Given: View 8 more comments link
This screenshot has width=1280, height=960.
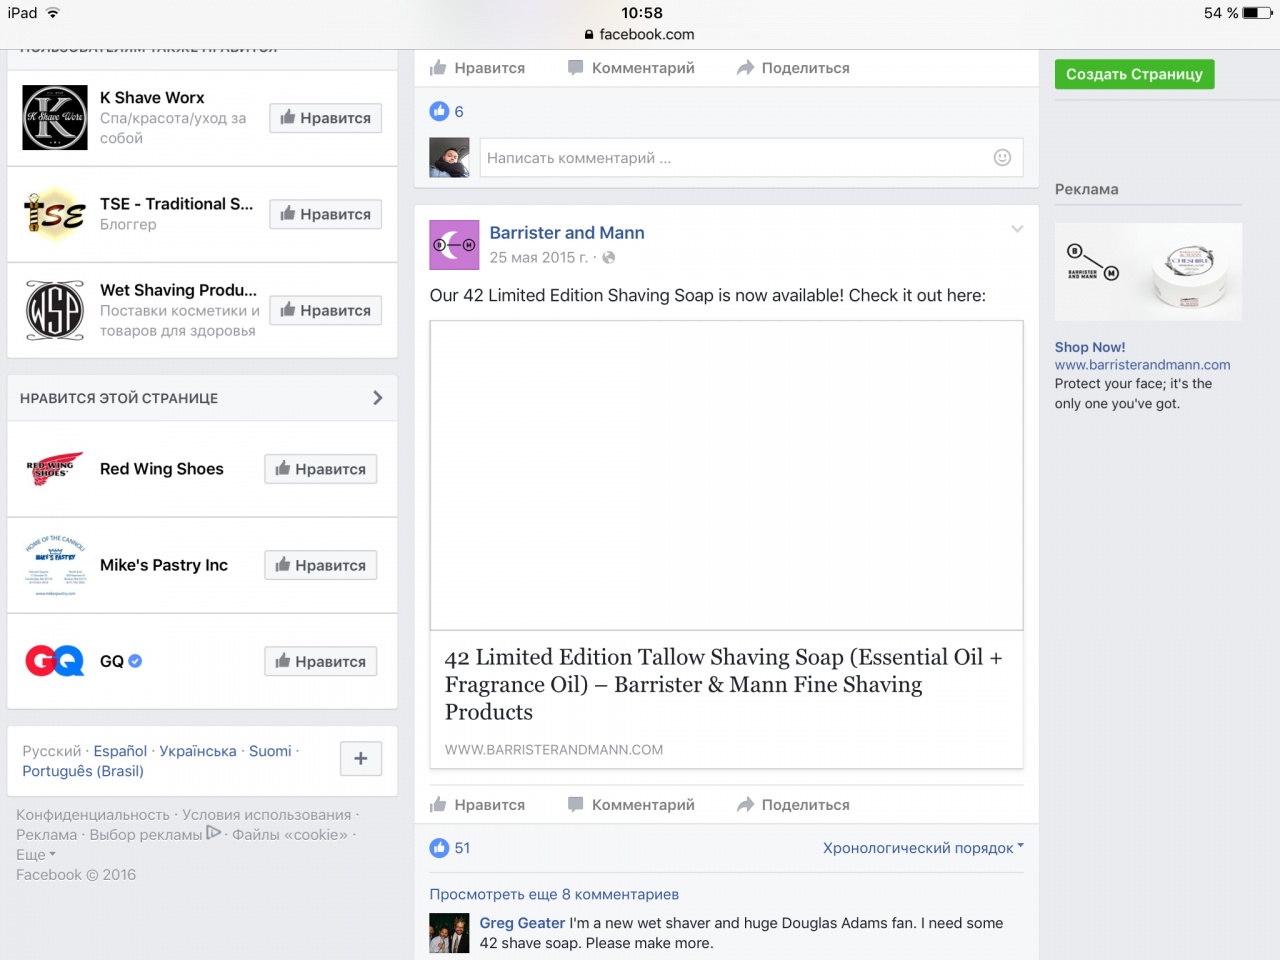Looking at the screenshot, I should click(x=554, y=894).
